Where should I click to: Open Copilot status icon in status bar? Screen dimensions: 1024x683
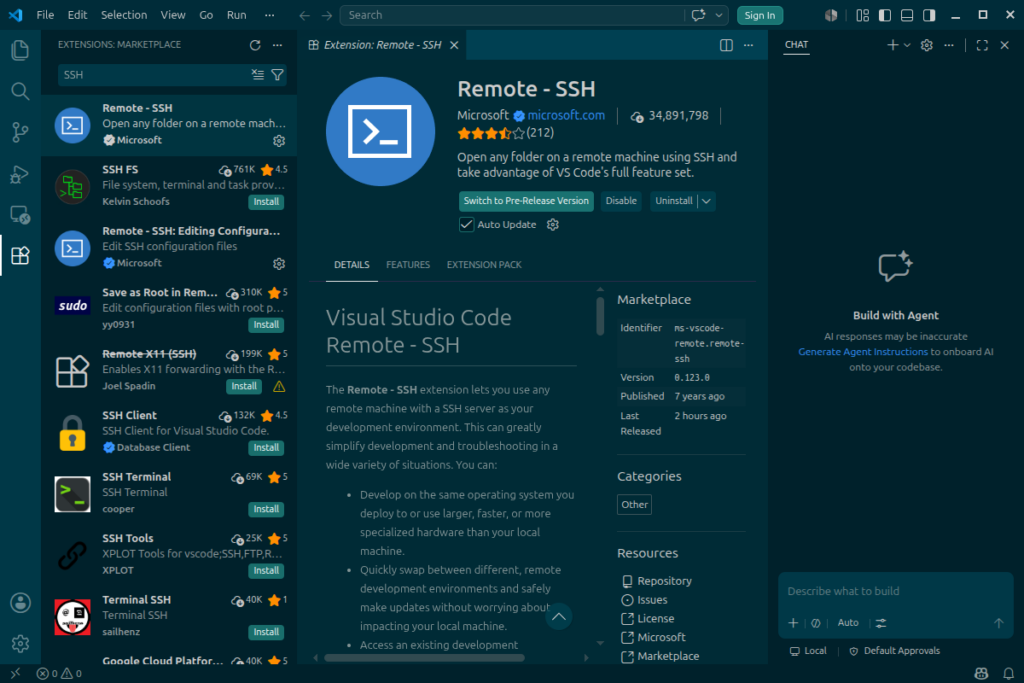tap(981, 673)
